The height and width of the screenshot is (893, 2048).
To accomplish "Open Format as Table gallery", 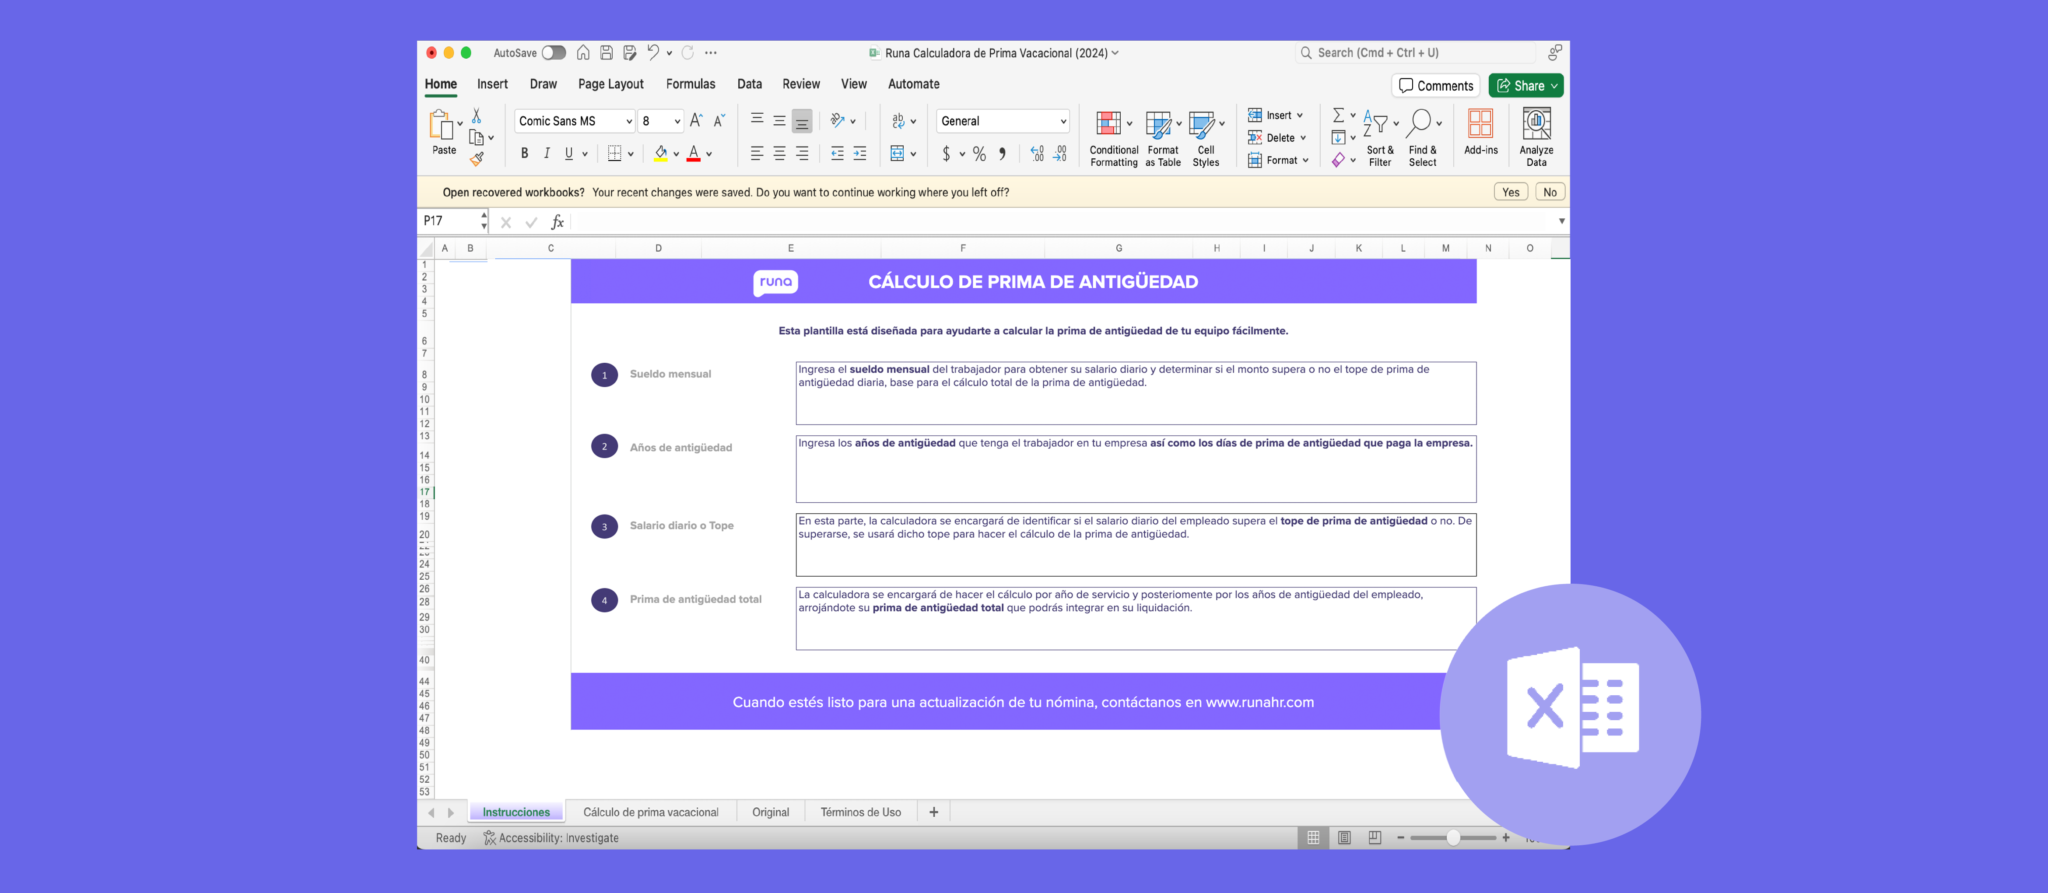I will (1163, 138).
